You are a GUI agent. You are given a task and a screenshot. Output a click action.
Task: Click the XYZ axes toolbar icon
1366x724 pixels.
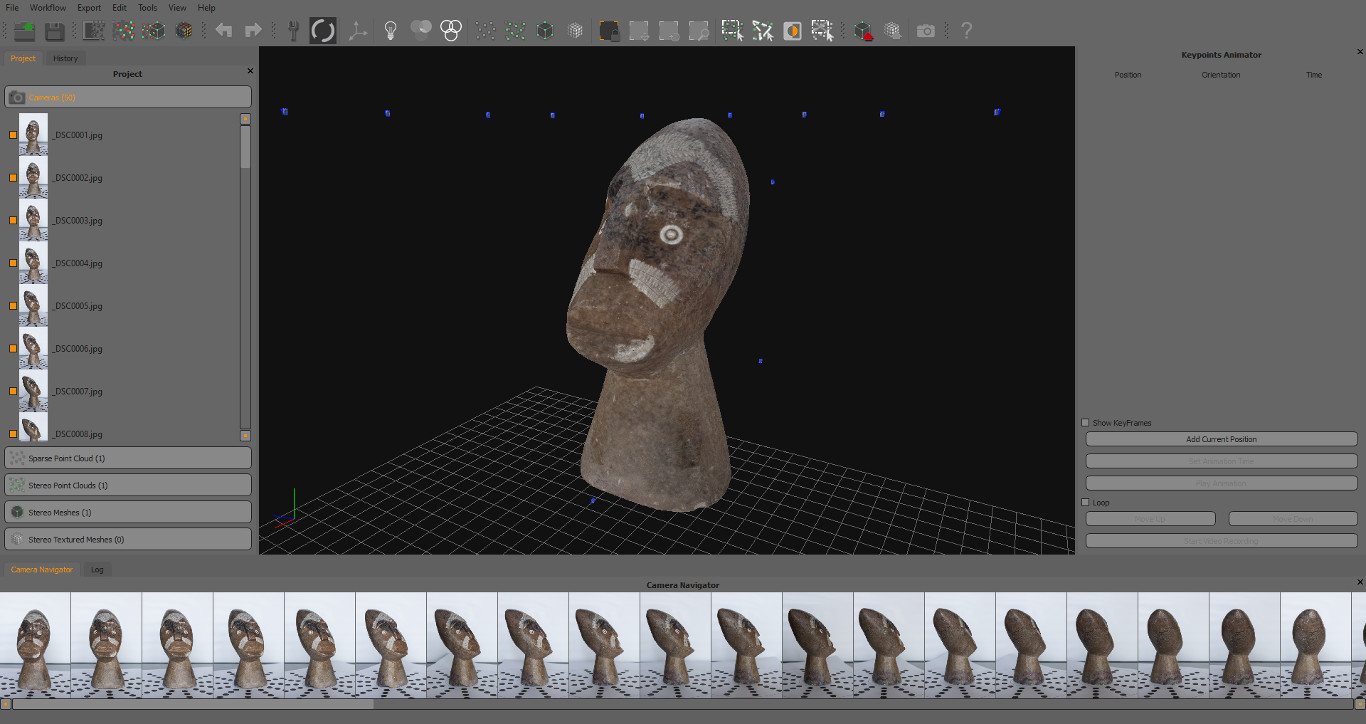(358, 31)
